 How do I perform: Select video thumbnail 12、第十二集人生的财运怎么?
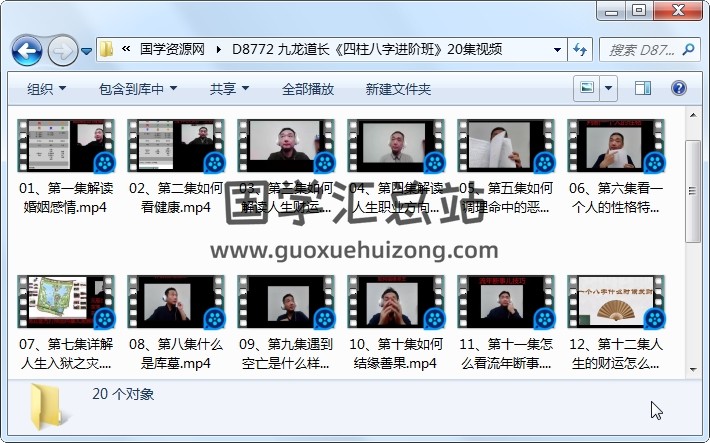click(x=616, y=302)
